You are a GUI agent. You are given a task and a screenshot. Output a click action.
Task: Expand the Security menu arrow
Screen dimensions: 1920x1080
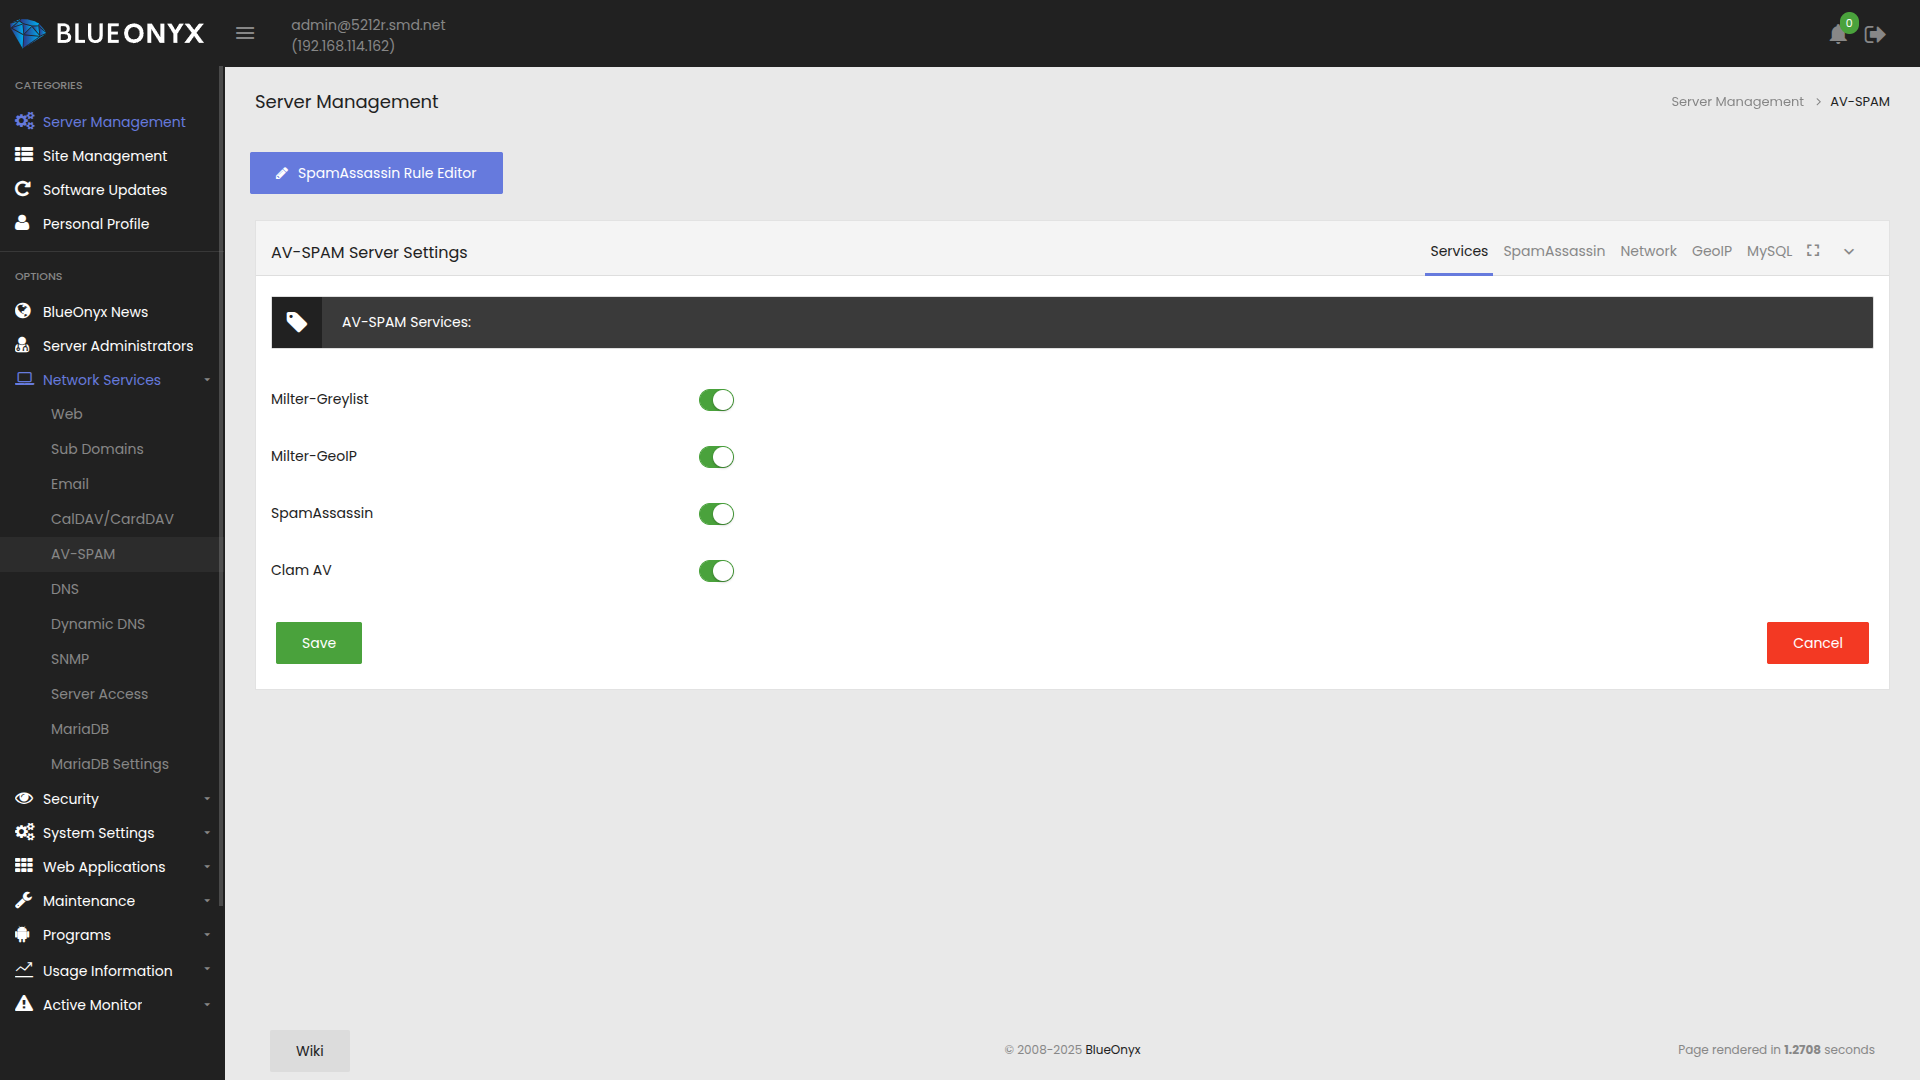(x=207, y=799)
